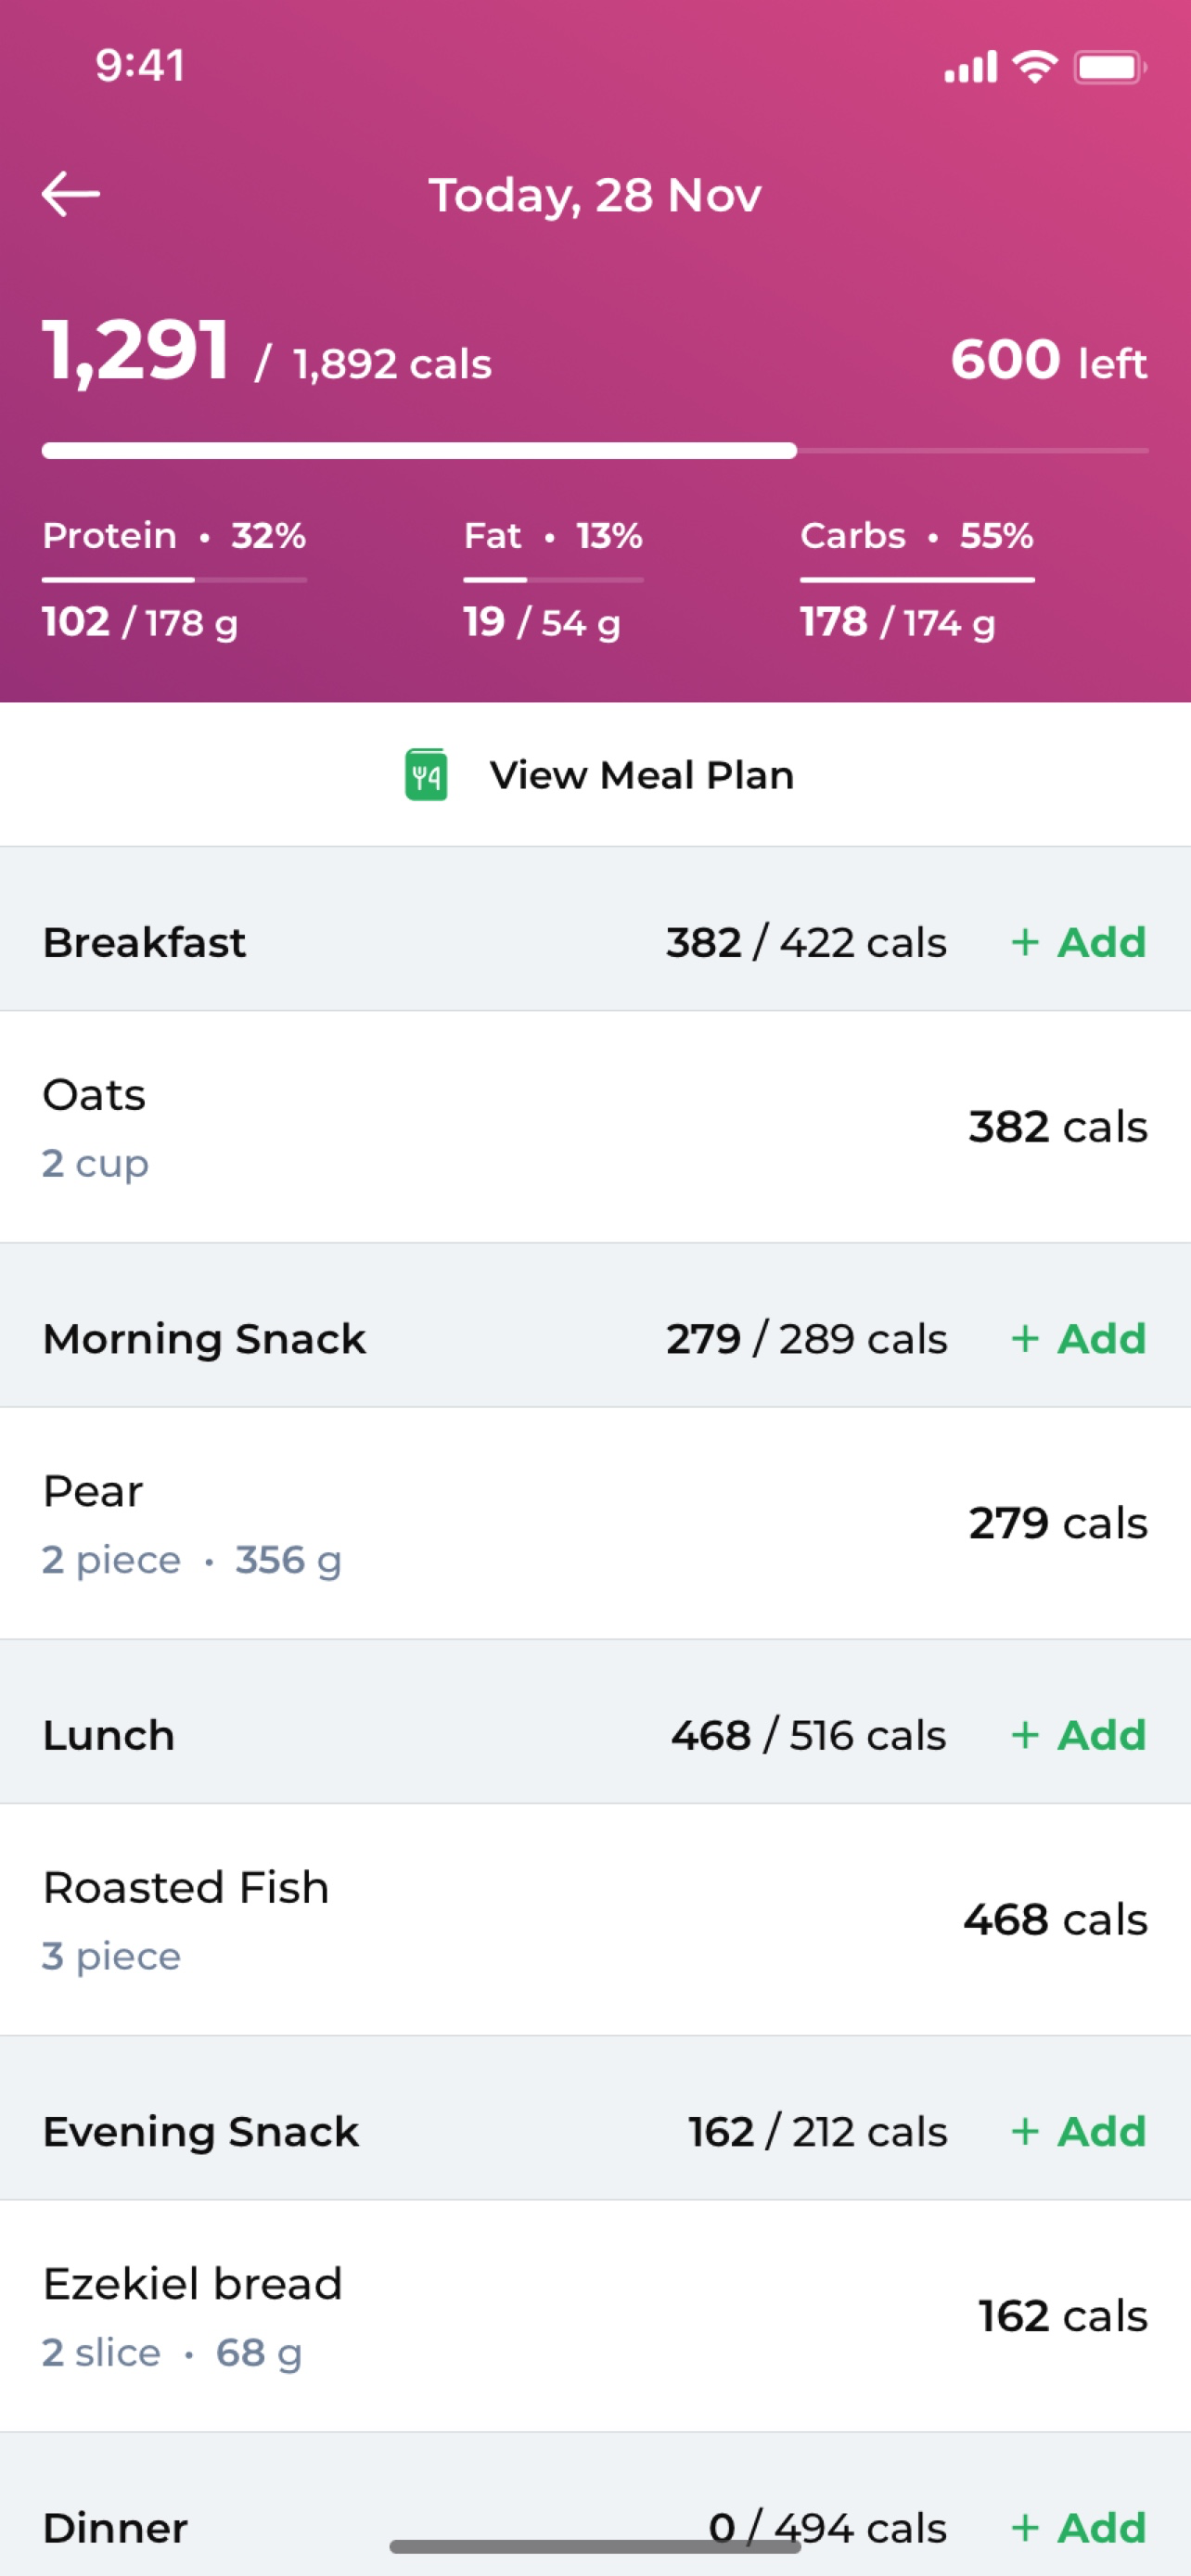Select the Ezekiel bread entry
1191x2576 pixels.
[x=595, y=2315]
